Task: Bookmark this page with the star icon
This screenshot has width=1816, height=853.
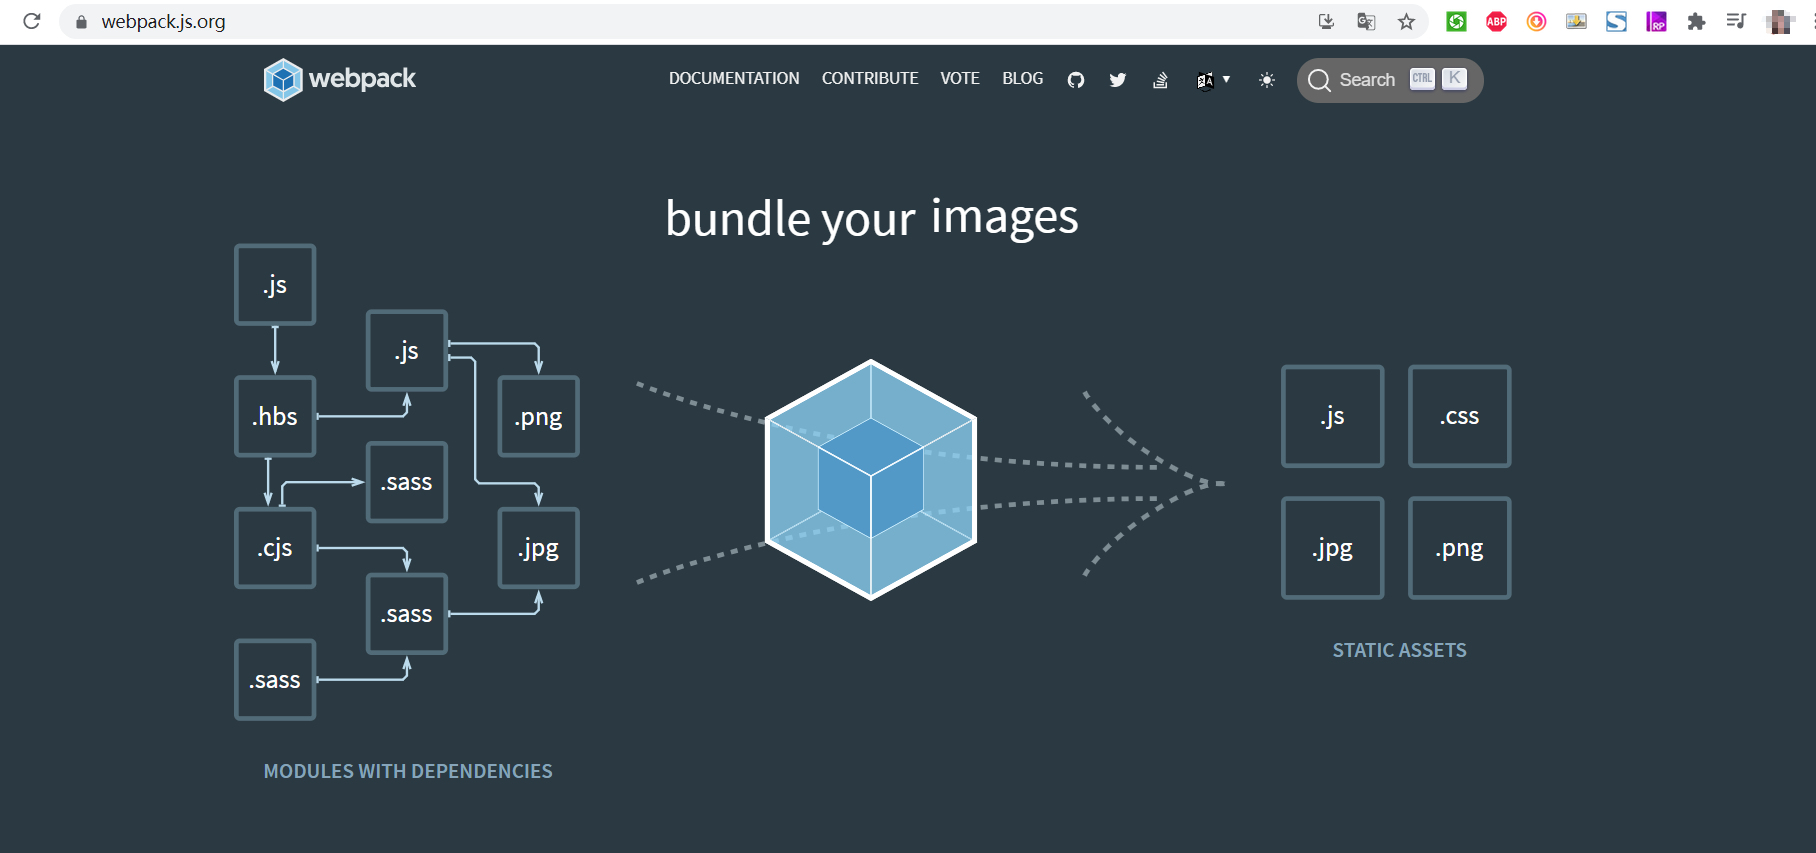Action: (x=1406, y=21)
